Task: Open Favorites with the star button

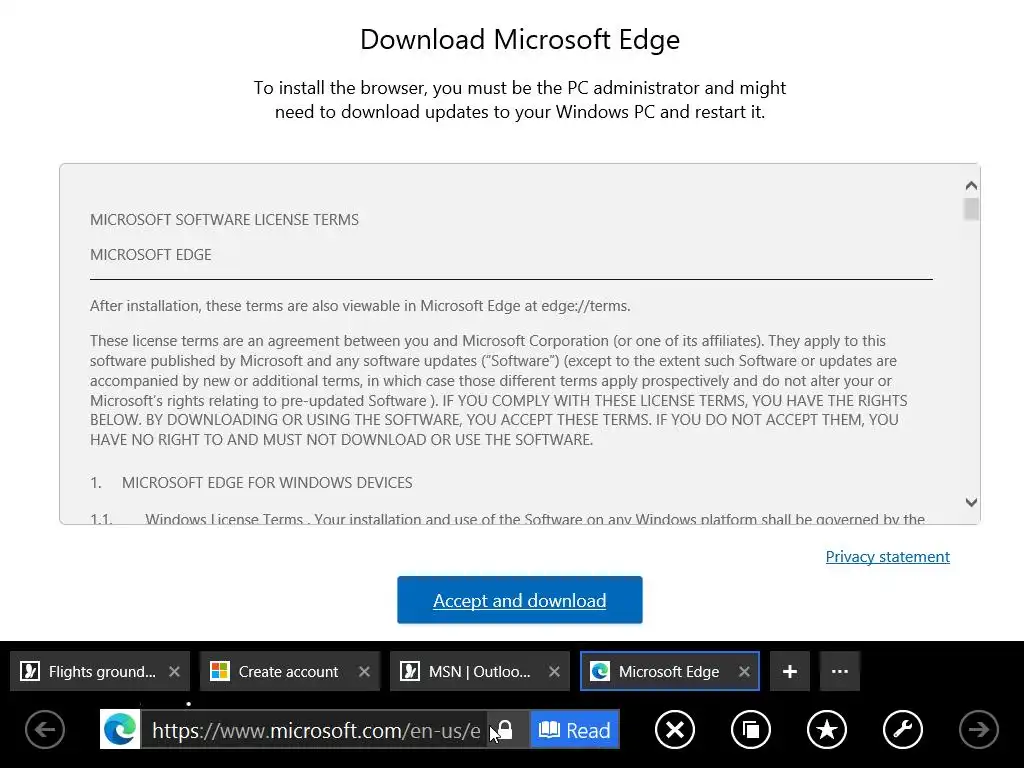Action: pyautogui.click(x=827, y=729)
